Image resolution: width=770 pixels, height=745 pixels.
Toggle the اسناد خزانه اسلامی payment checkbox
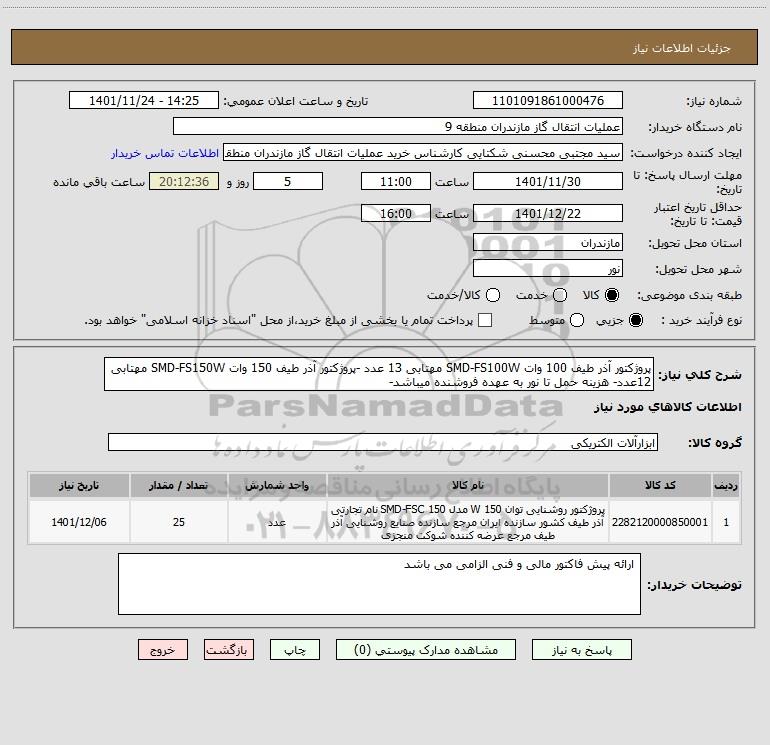point(485,320)
